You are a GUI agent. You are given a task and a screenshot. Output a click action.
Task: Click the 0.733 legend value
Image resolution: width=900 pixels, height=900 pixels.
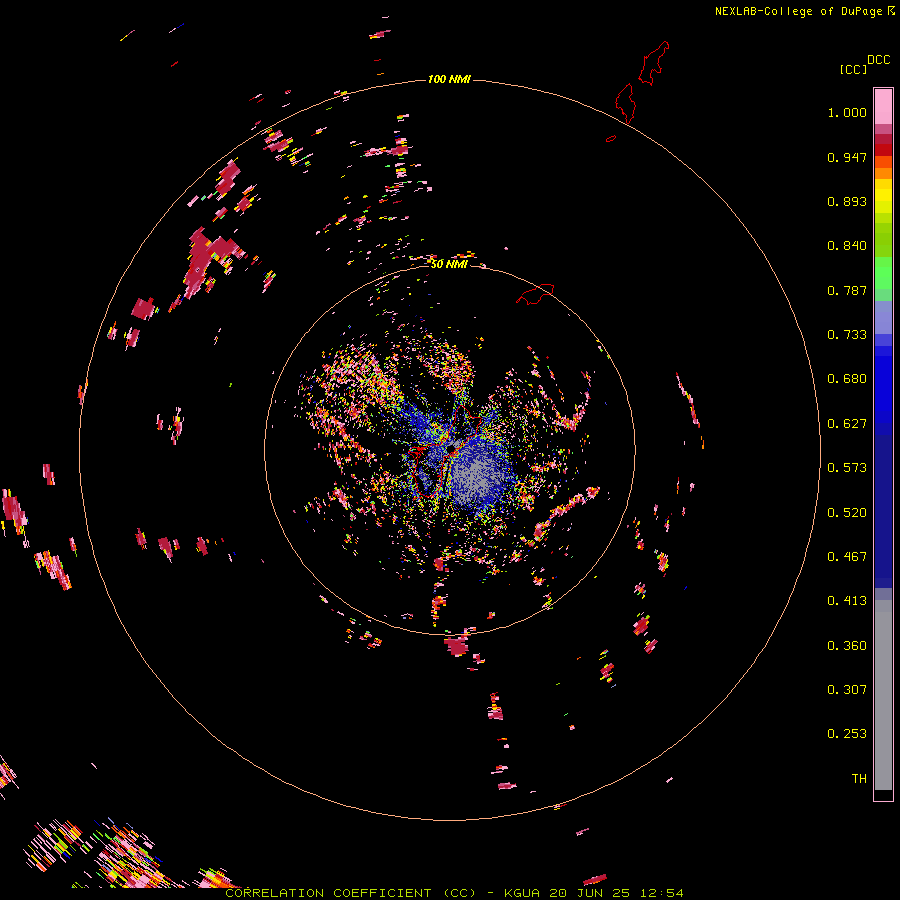(847, 335)
